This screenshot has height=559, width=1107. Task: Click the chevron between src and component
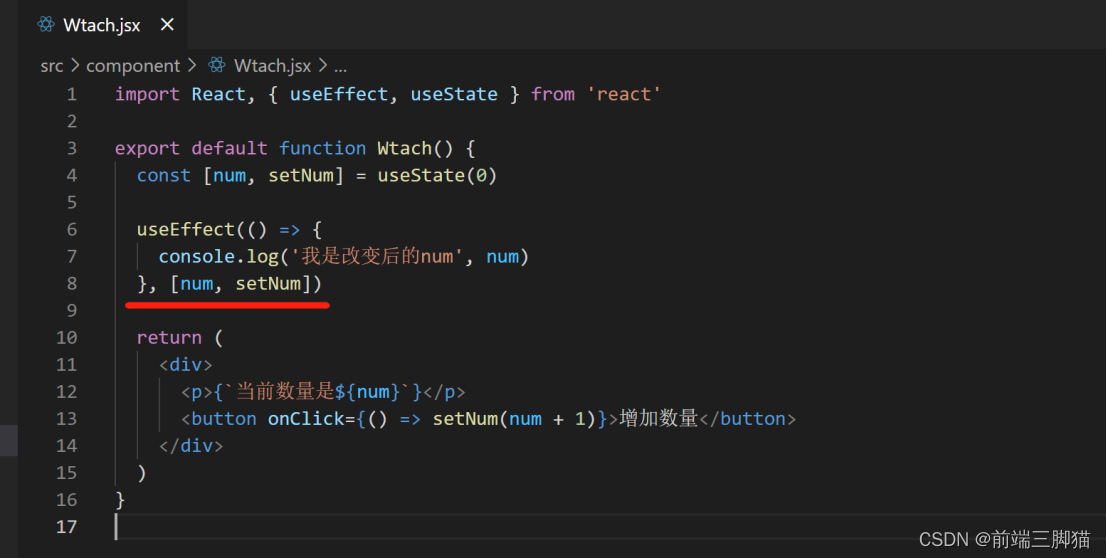point(75,66)
